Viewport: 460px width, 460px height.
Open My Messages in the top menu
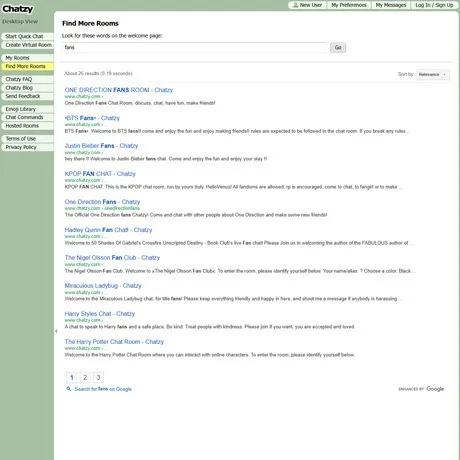(391, 5)
